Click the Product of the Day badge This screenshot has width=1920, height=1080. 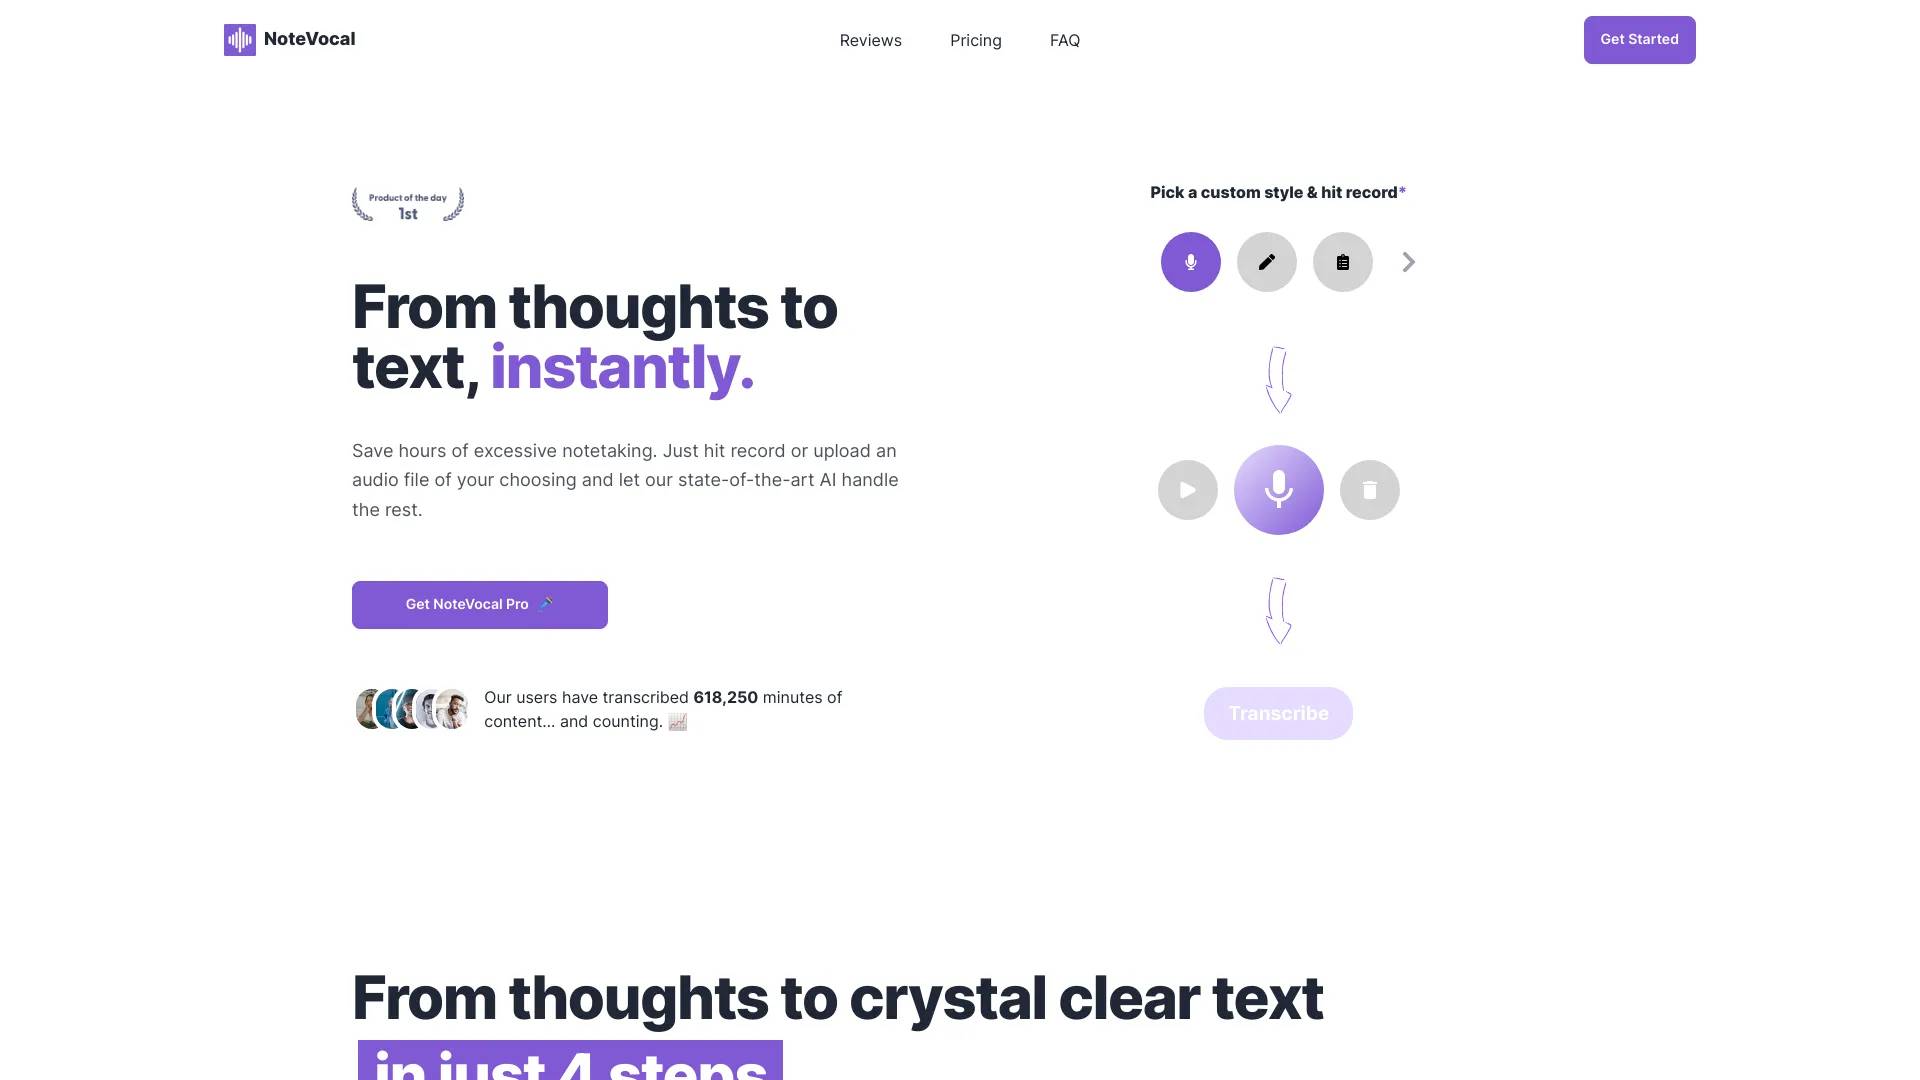pos(407,203)
